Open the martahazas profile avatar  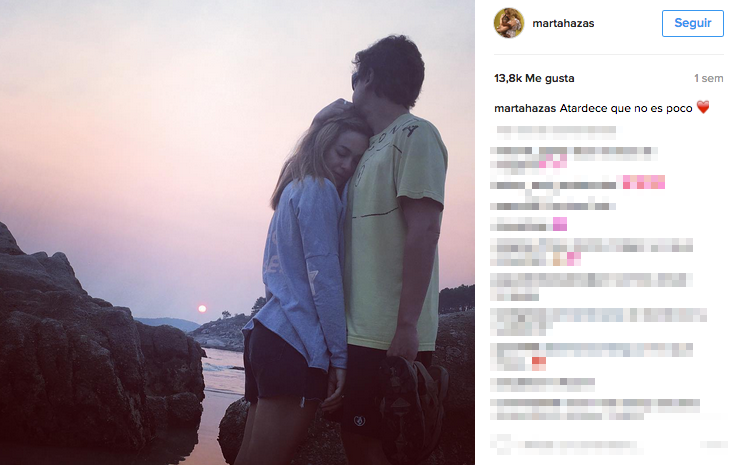pos(509,23)
